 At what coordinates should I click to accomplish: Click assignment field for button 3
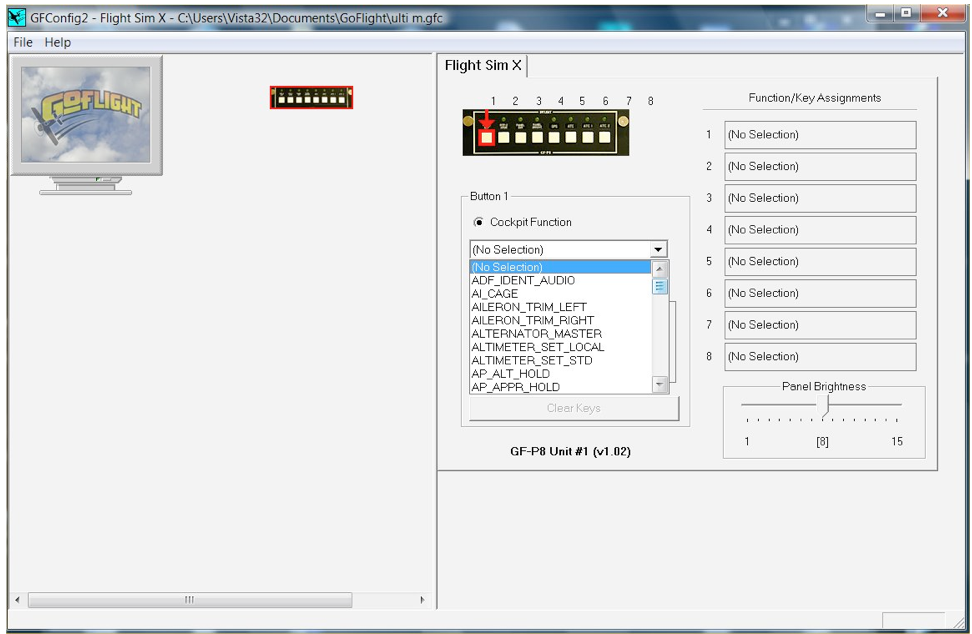click(820, 198)
